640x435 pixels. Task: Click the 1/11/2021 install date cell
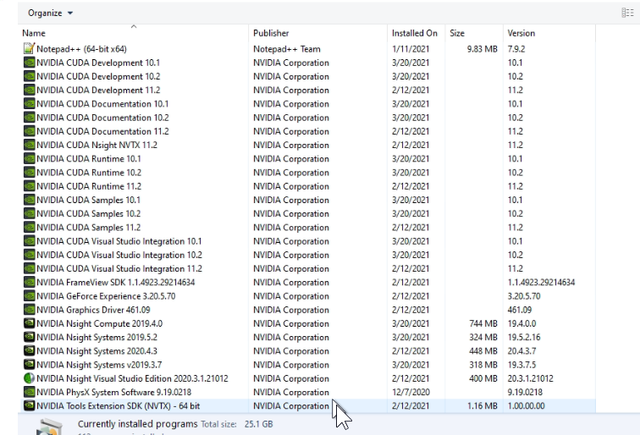tap(411, 49)
